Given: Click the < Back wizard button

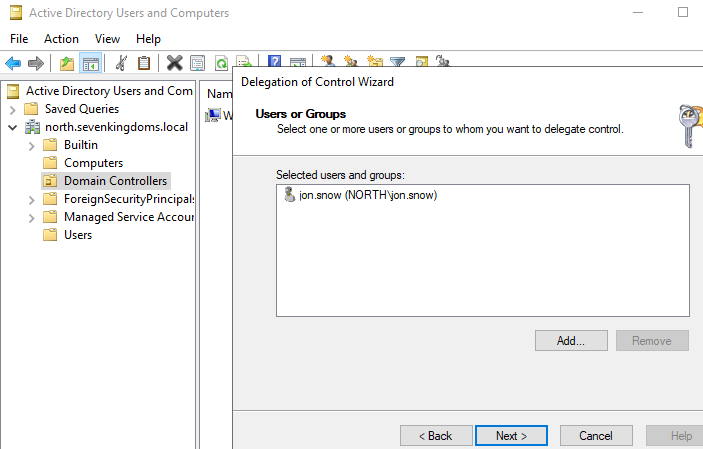Looking at the screenshot, I should coord(436,436).
